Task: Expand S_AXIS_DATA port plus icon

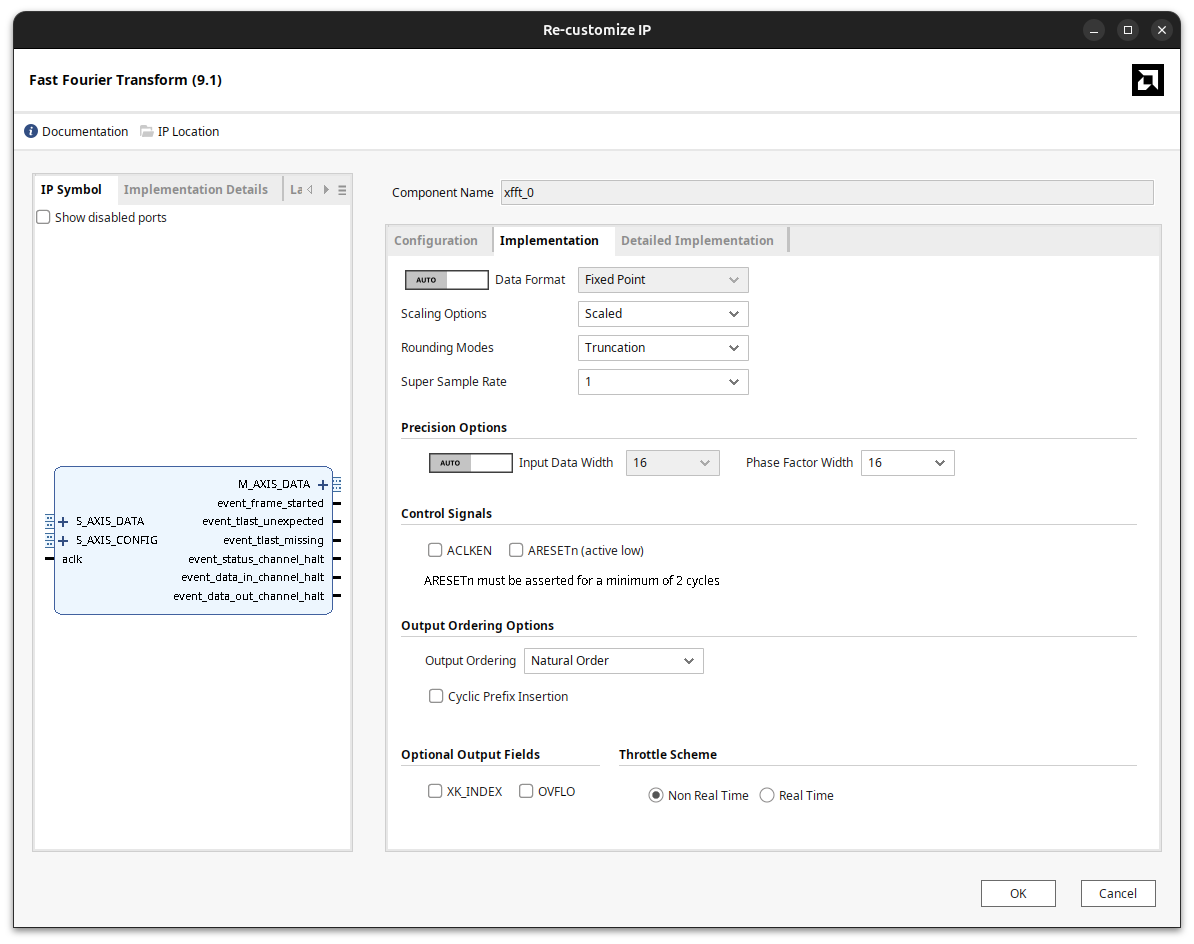Action: pos(63,521)
